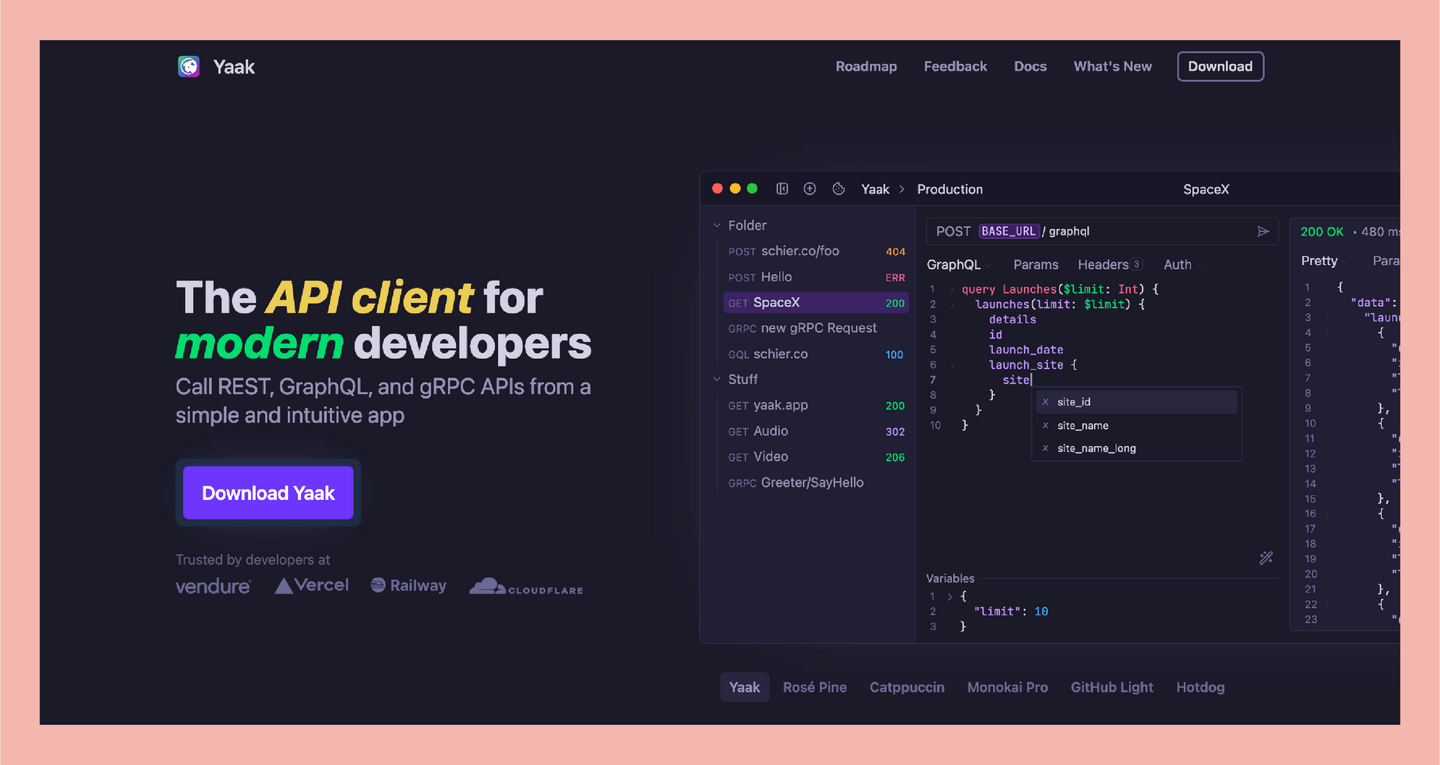Choose site_id from the autocomplete list
1440x765 pixels.
pos(1137,402)
